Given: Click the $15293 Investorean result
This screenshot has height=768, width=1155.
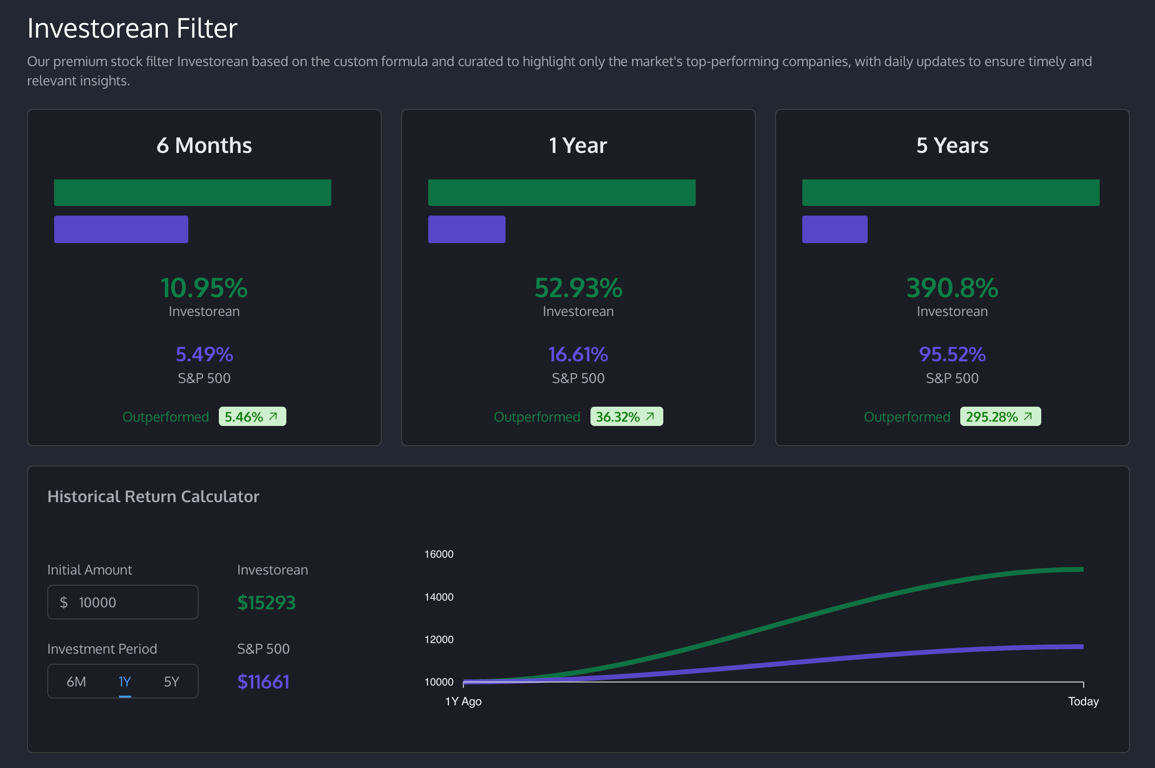Looking at the screenshot, I should [266, 602].
